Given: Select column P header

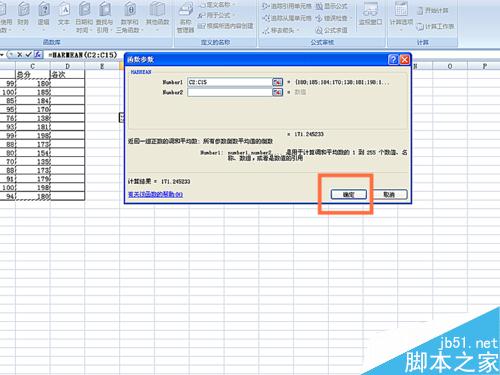Looking at the screenshot, I should pyautogui.click(x=484, y=66).
